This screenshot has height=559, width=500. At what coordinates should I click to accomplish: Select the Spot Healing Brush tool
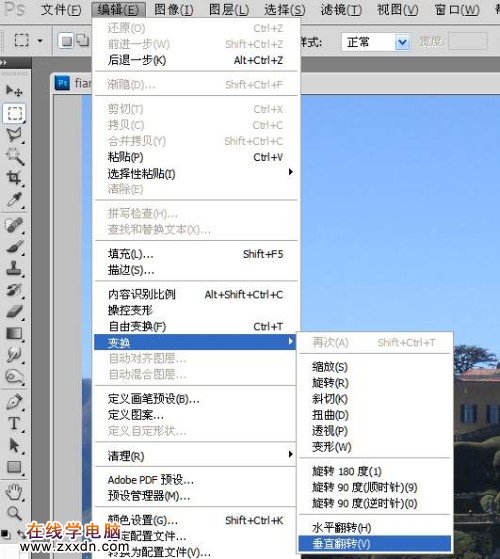coord(14,225)
